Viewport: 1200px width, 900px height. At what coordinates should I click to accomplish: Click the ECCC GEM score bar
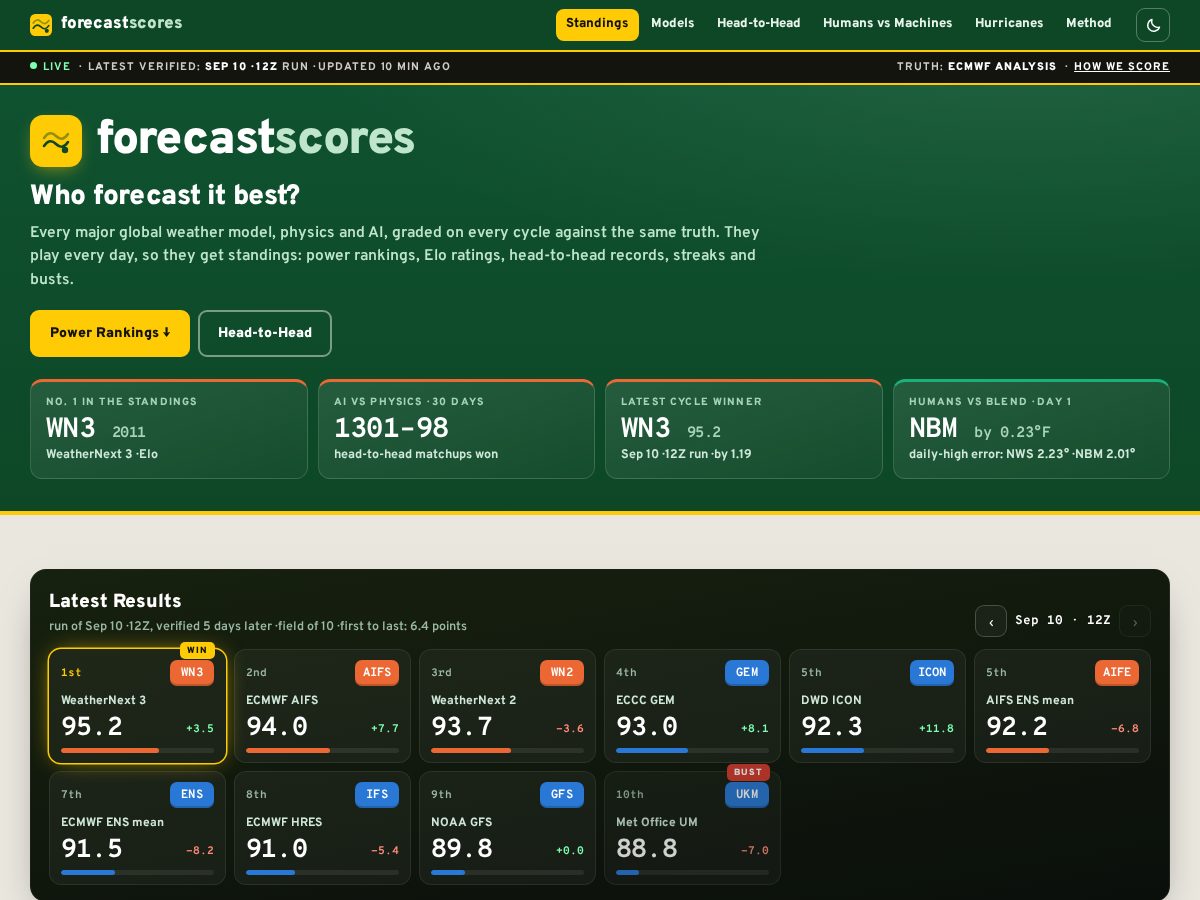[x=692, y=750]
